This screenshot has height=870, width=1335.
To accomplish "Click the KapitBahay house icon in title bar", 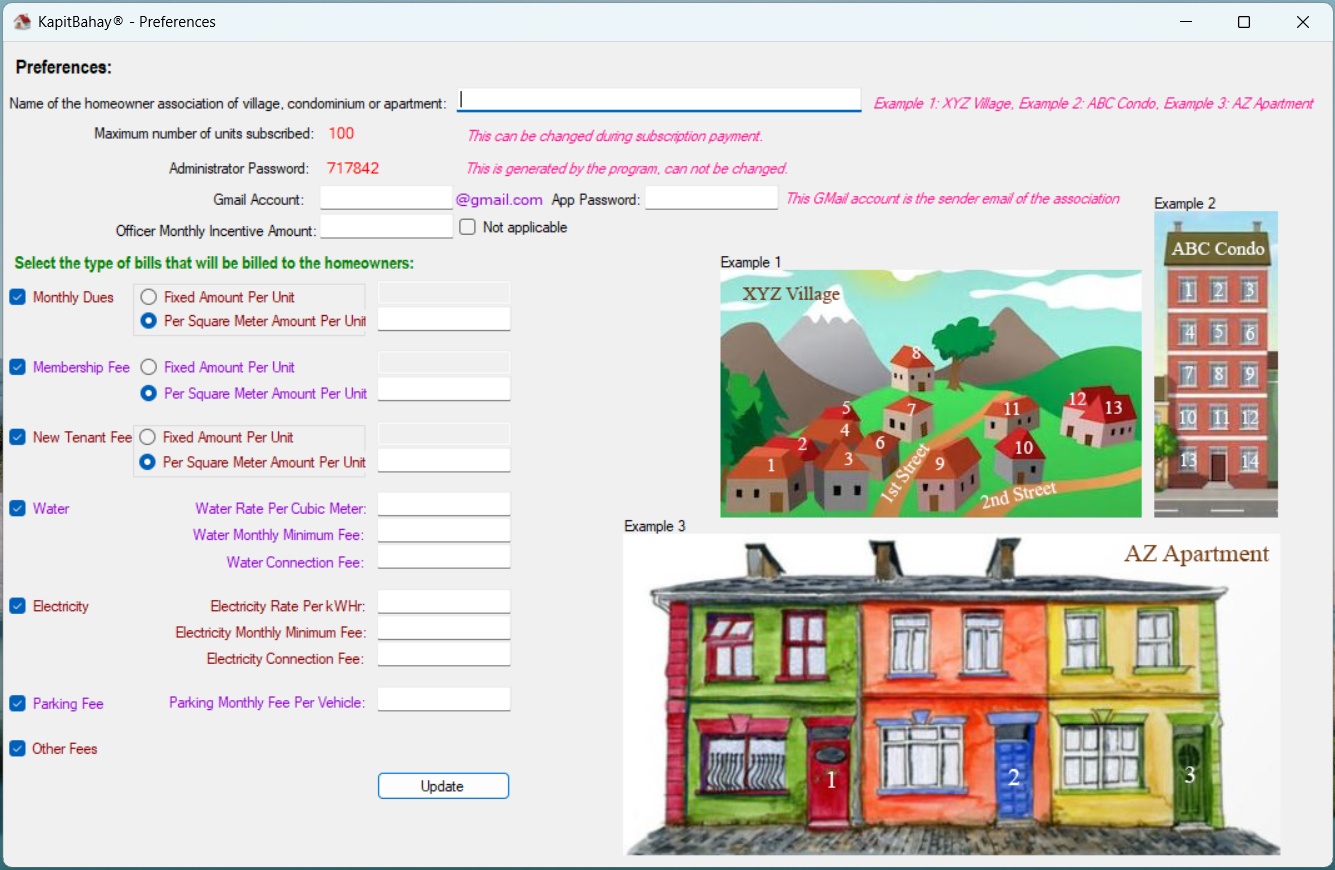I will 22,21.
